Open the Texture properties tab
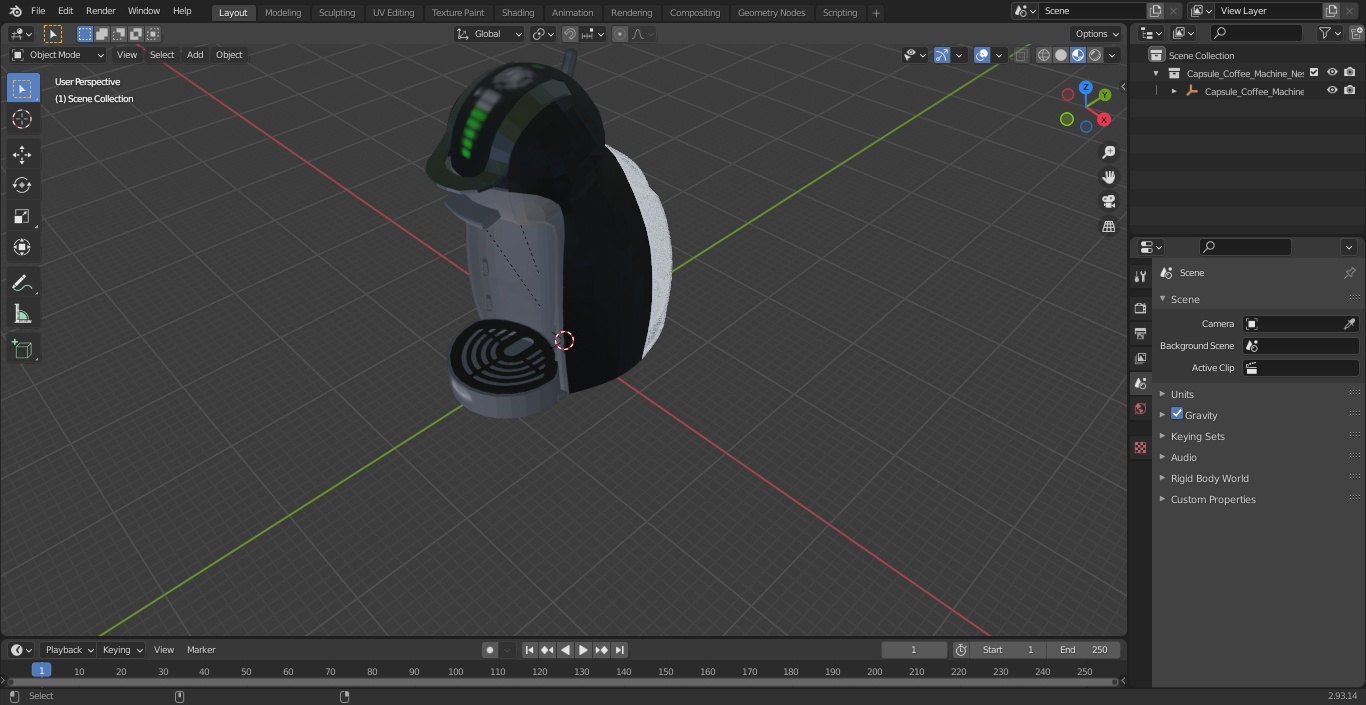Image resolution: width=1366 pixels, height=705 pixels. click(x=1140, y=447)
